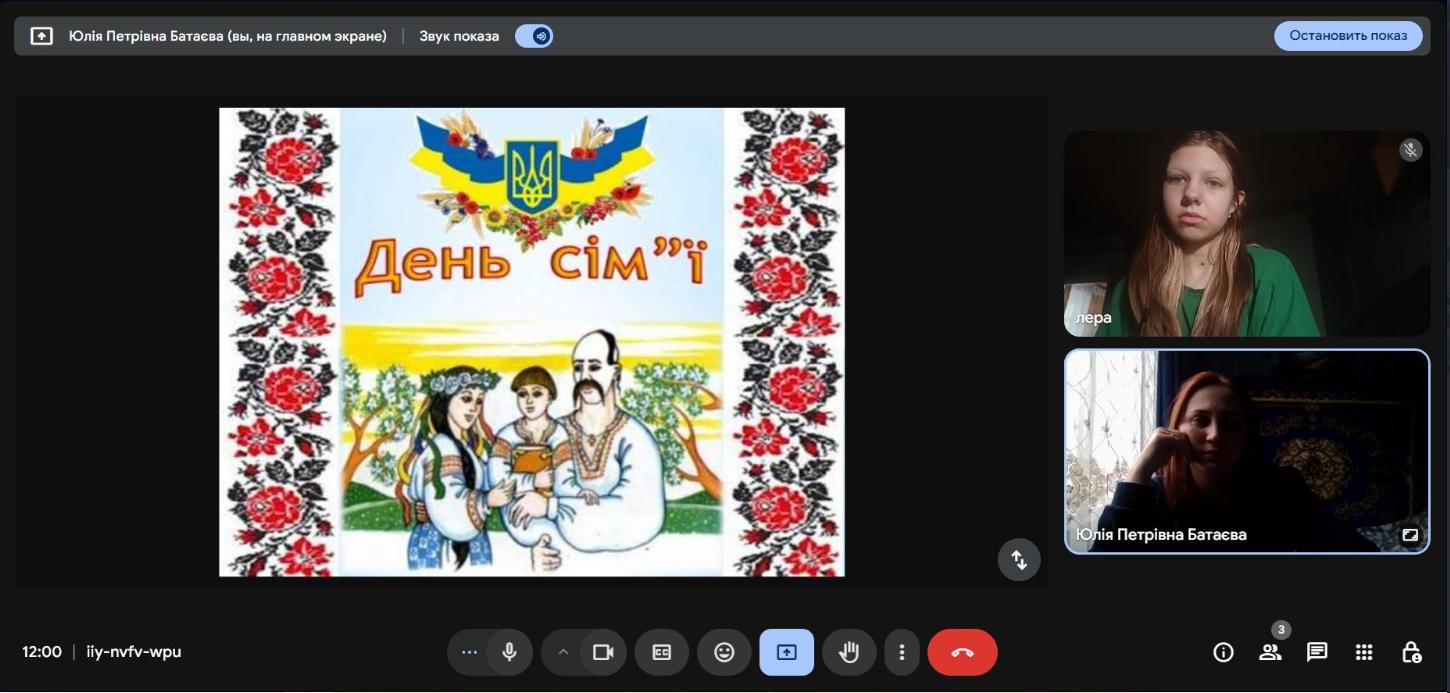Open emoji reactions panel
The width and height of the screenshot is (1450, 693).
click(x=724, y=652)
